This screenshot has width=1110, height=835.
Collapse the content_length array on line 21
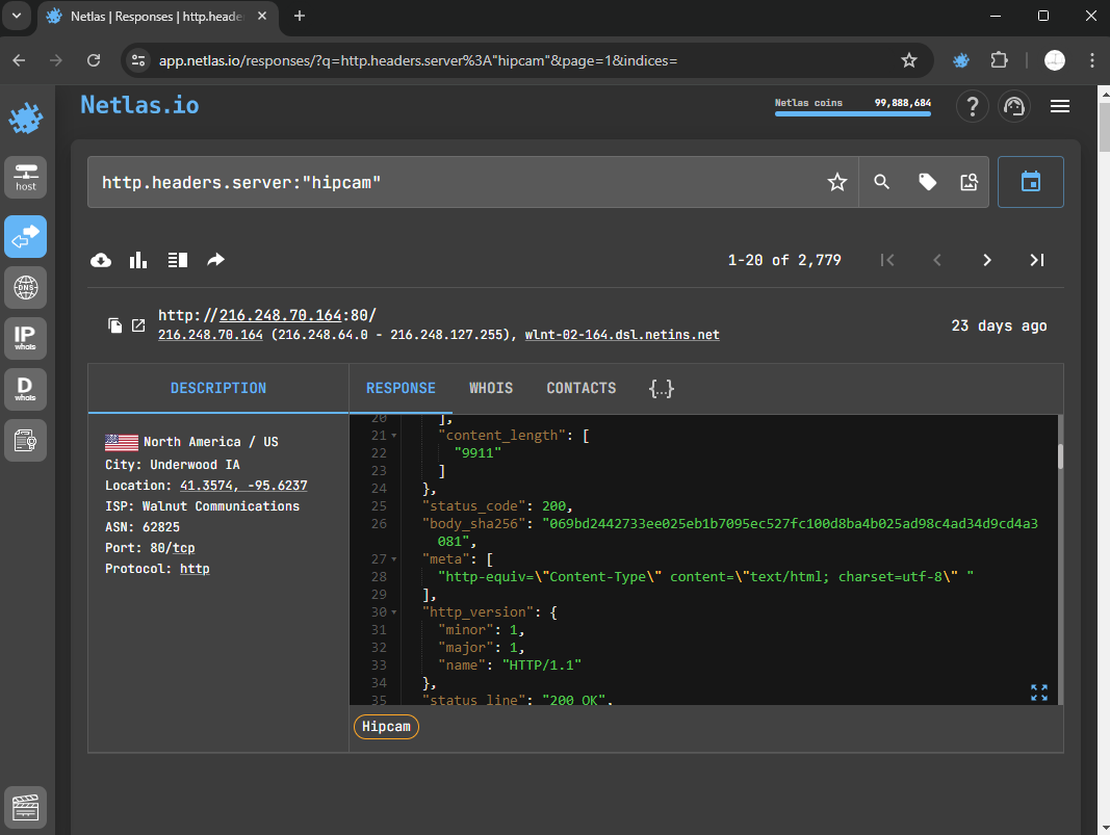(x=394, y=436)
